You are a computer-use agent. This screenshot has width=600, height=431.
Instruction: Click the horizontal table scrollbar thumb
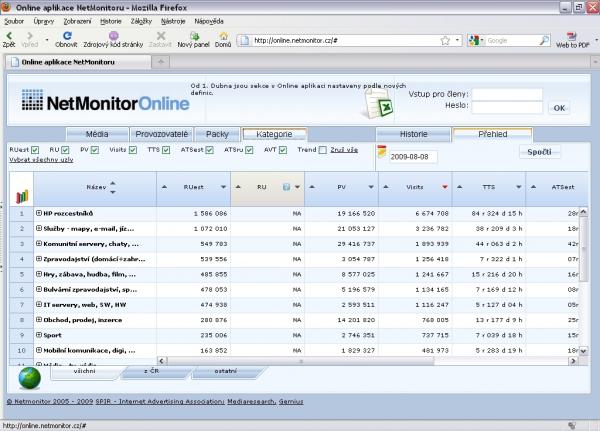point(301,361)
